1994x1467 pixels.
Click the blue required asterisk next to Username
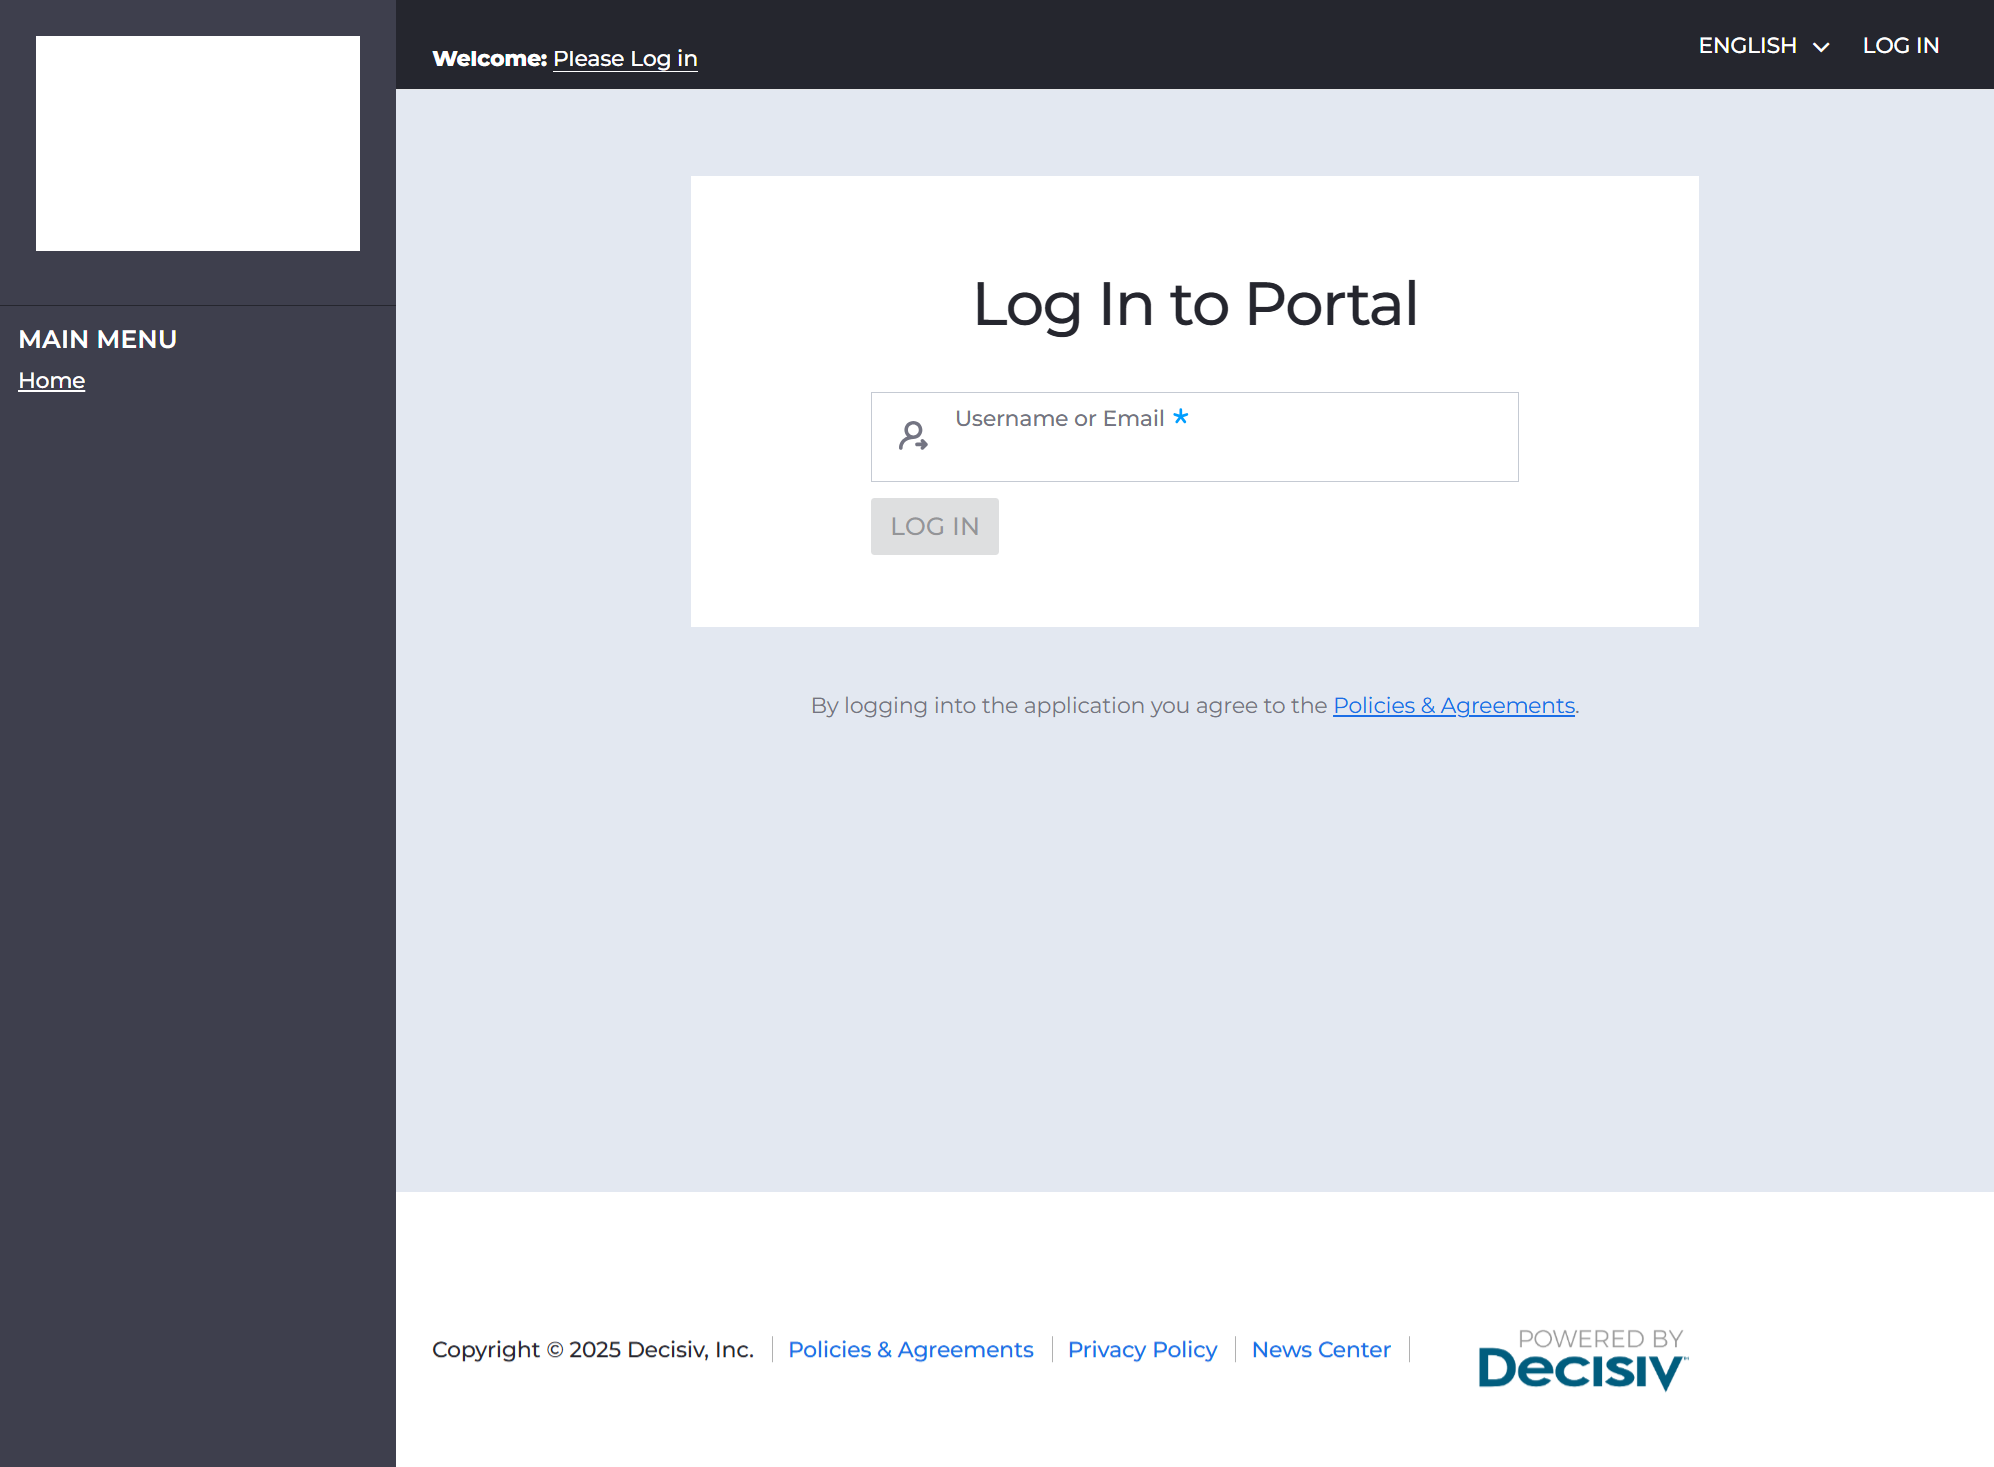[x=1181, y=418]
